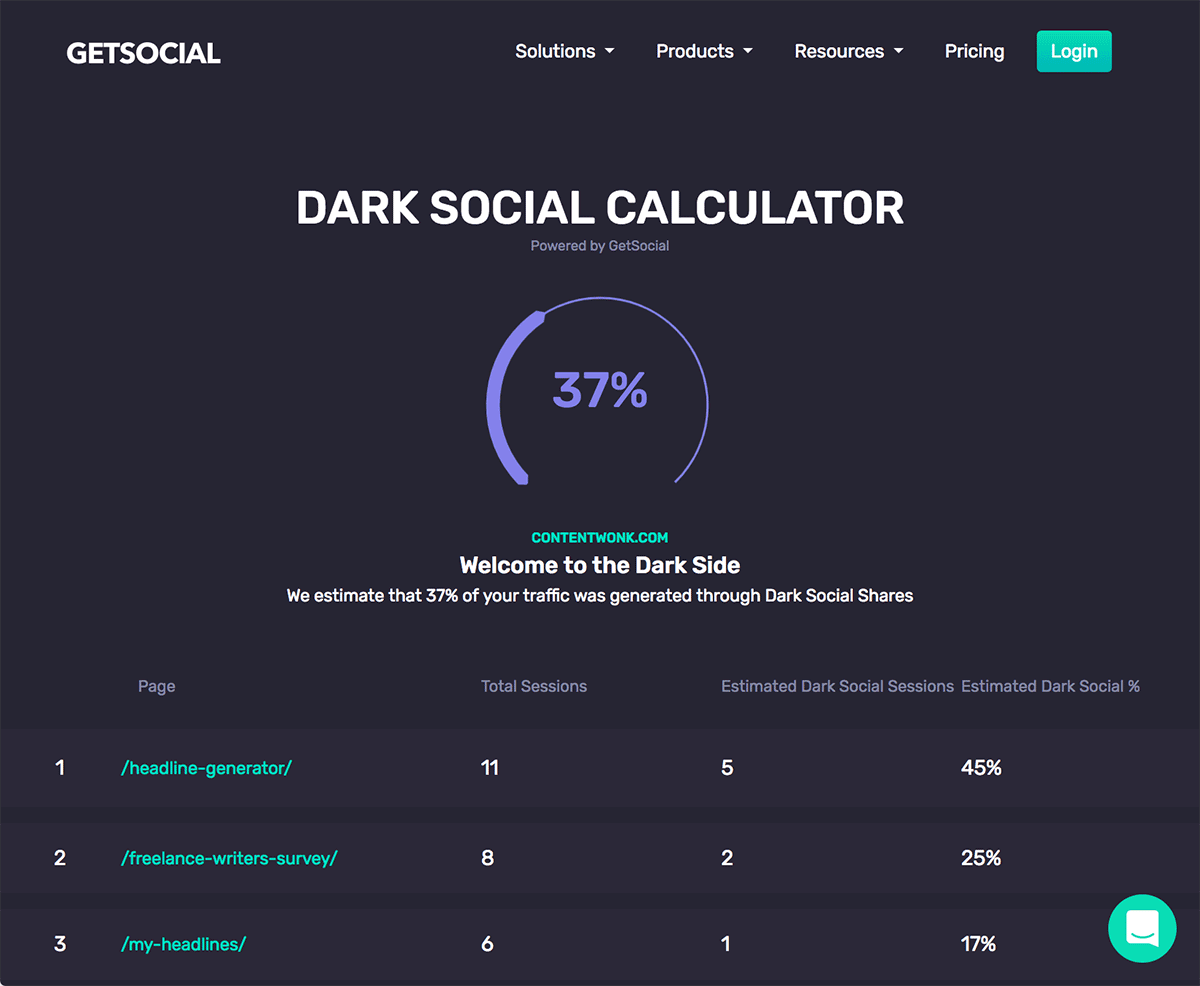Expand the Resources dropdown menu
Viewport: 1200px width, 986px height.
click(849, 51)
